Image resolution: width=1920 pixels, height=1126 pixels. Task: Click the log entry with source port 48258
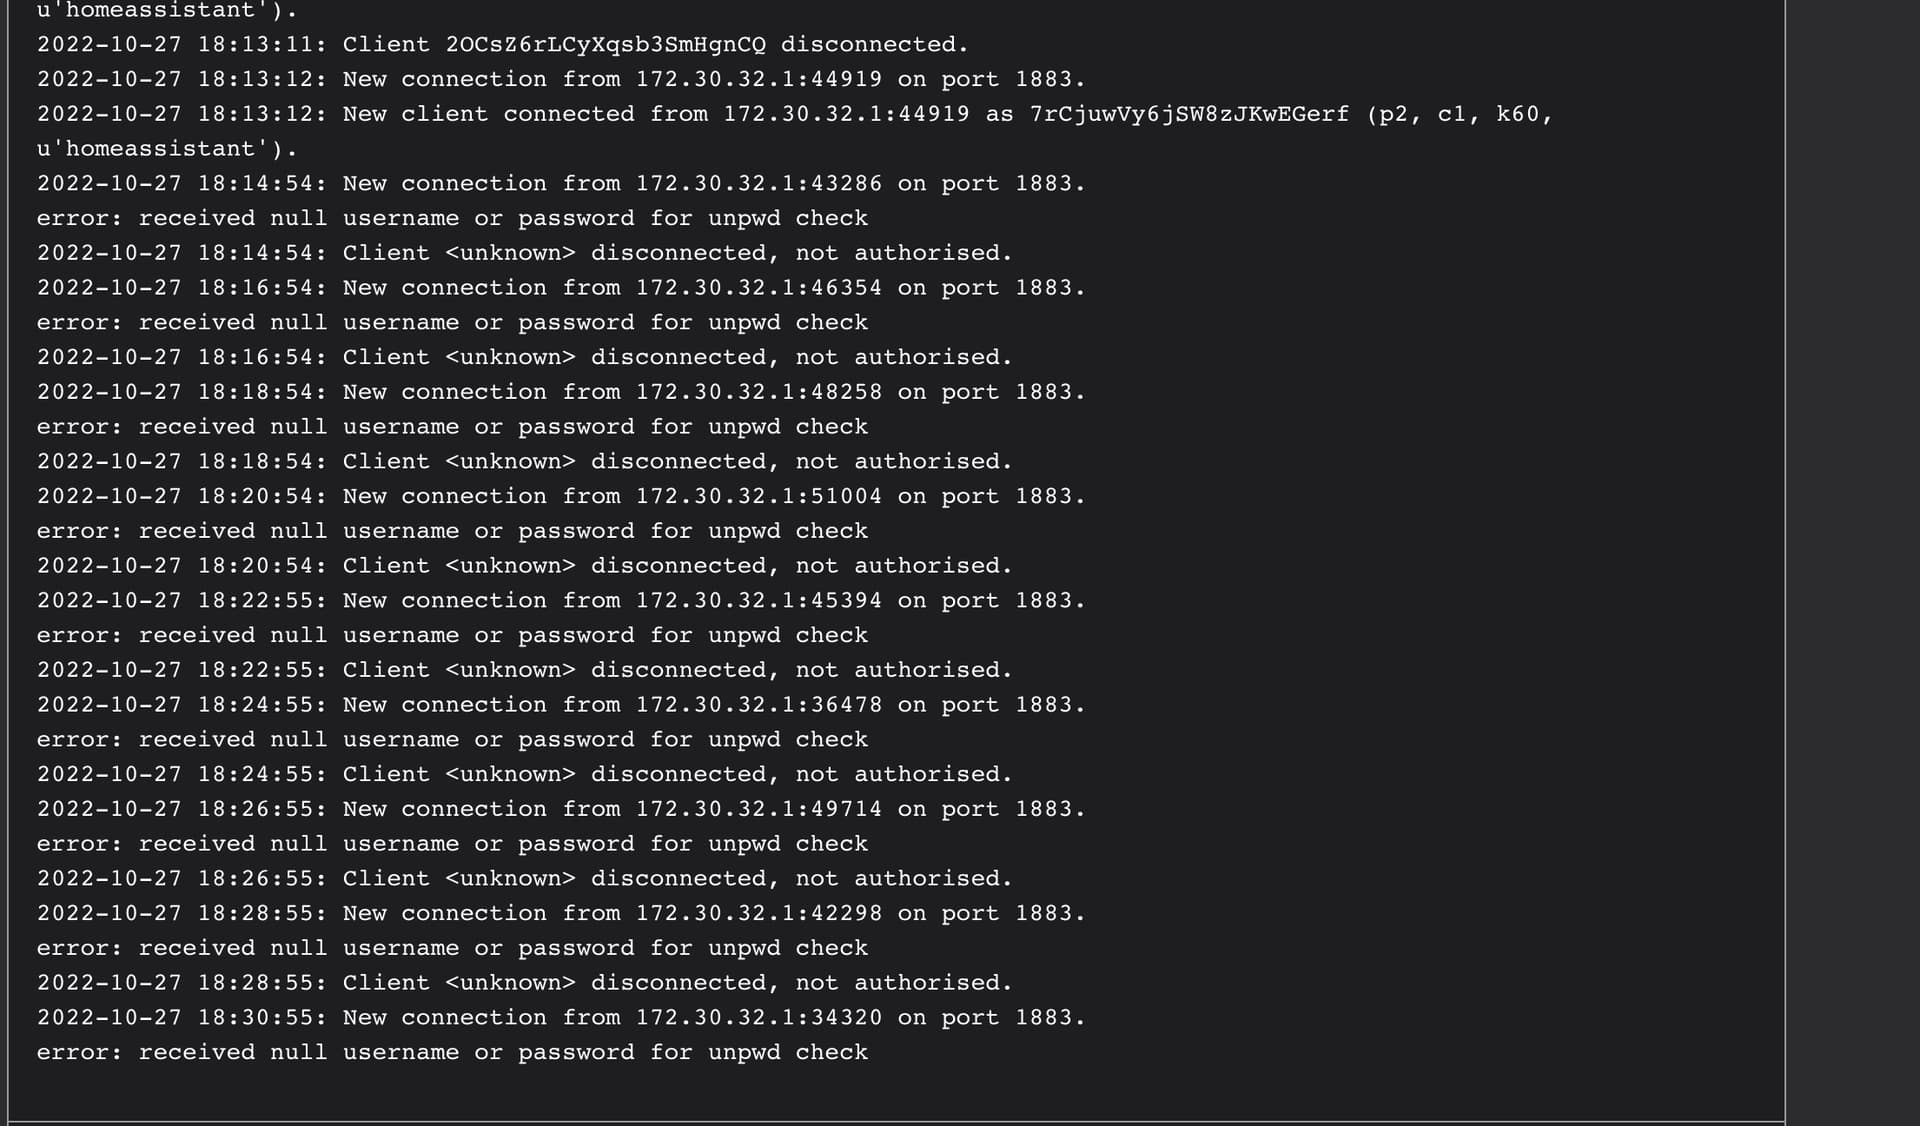pyautogui.click(x=561, y=392)
